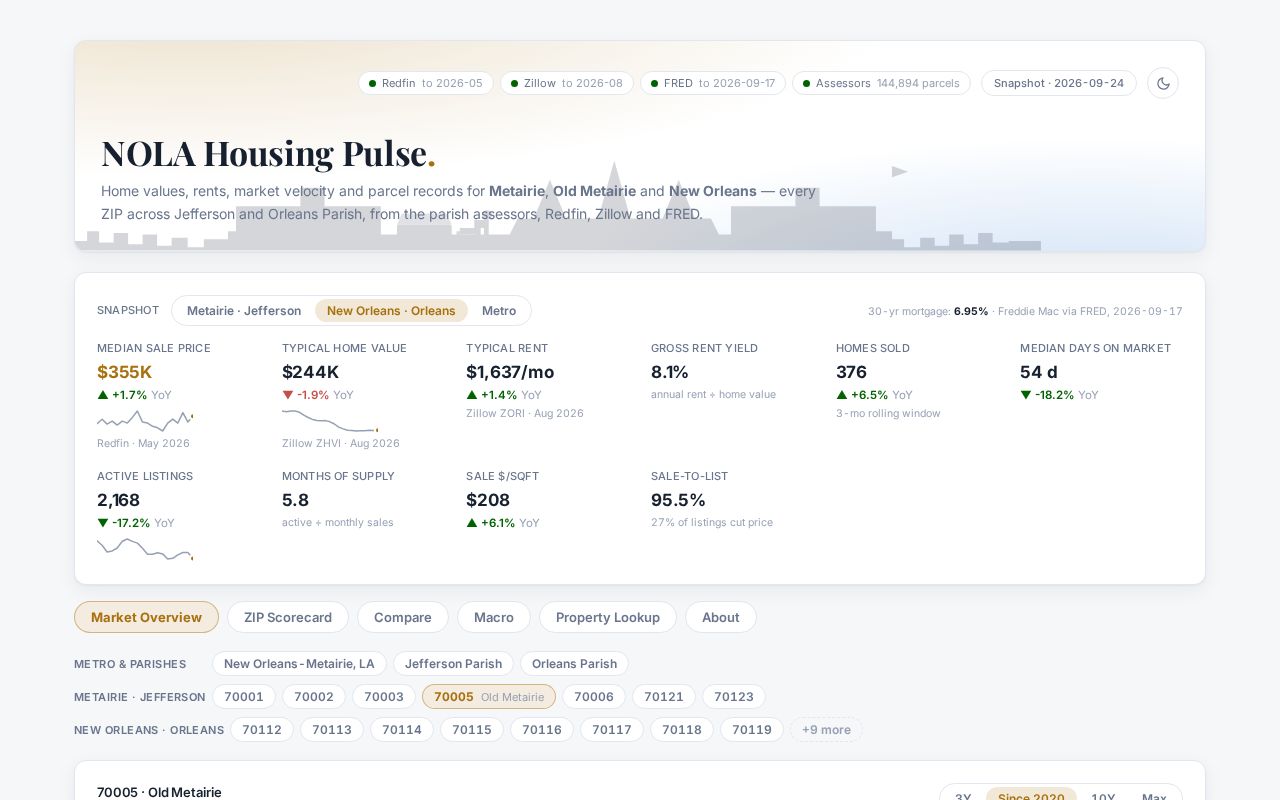Select ZIP 70119 chip
The image size is (1280, 800).
pos(752,730)
